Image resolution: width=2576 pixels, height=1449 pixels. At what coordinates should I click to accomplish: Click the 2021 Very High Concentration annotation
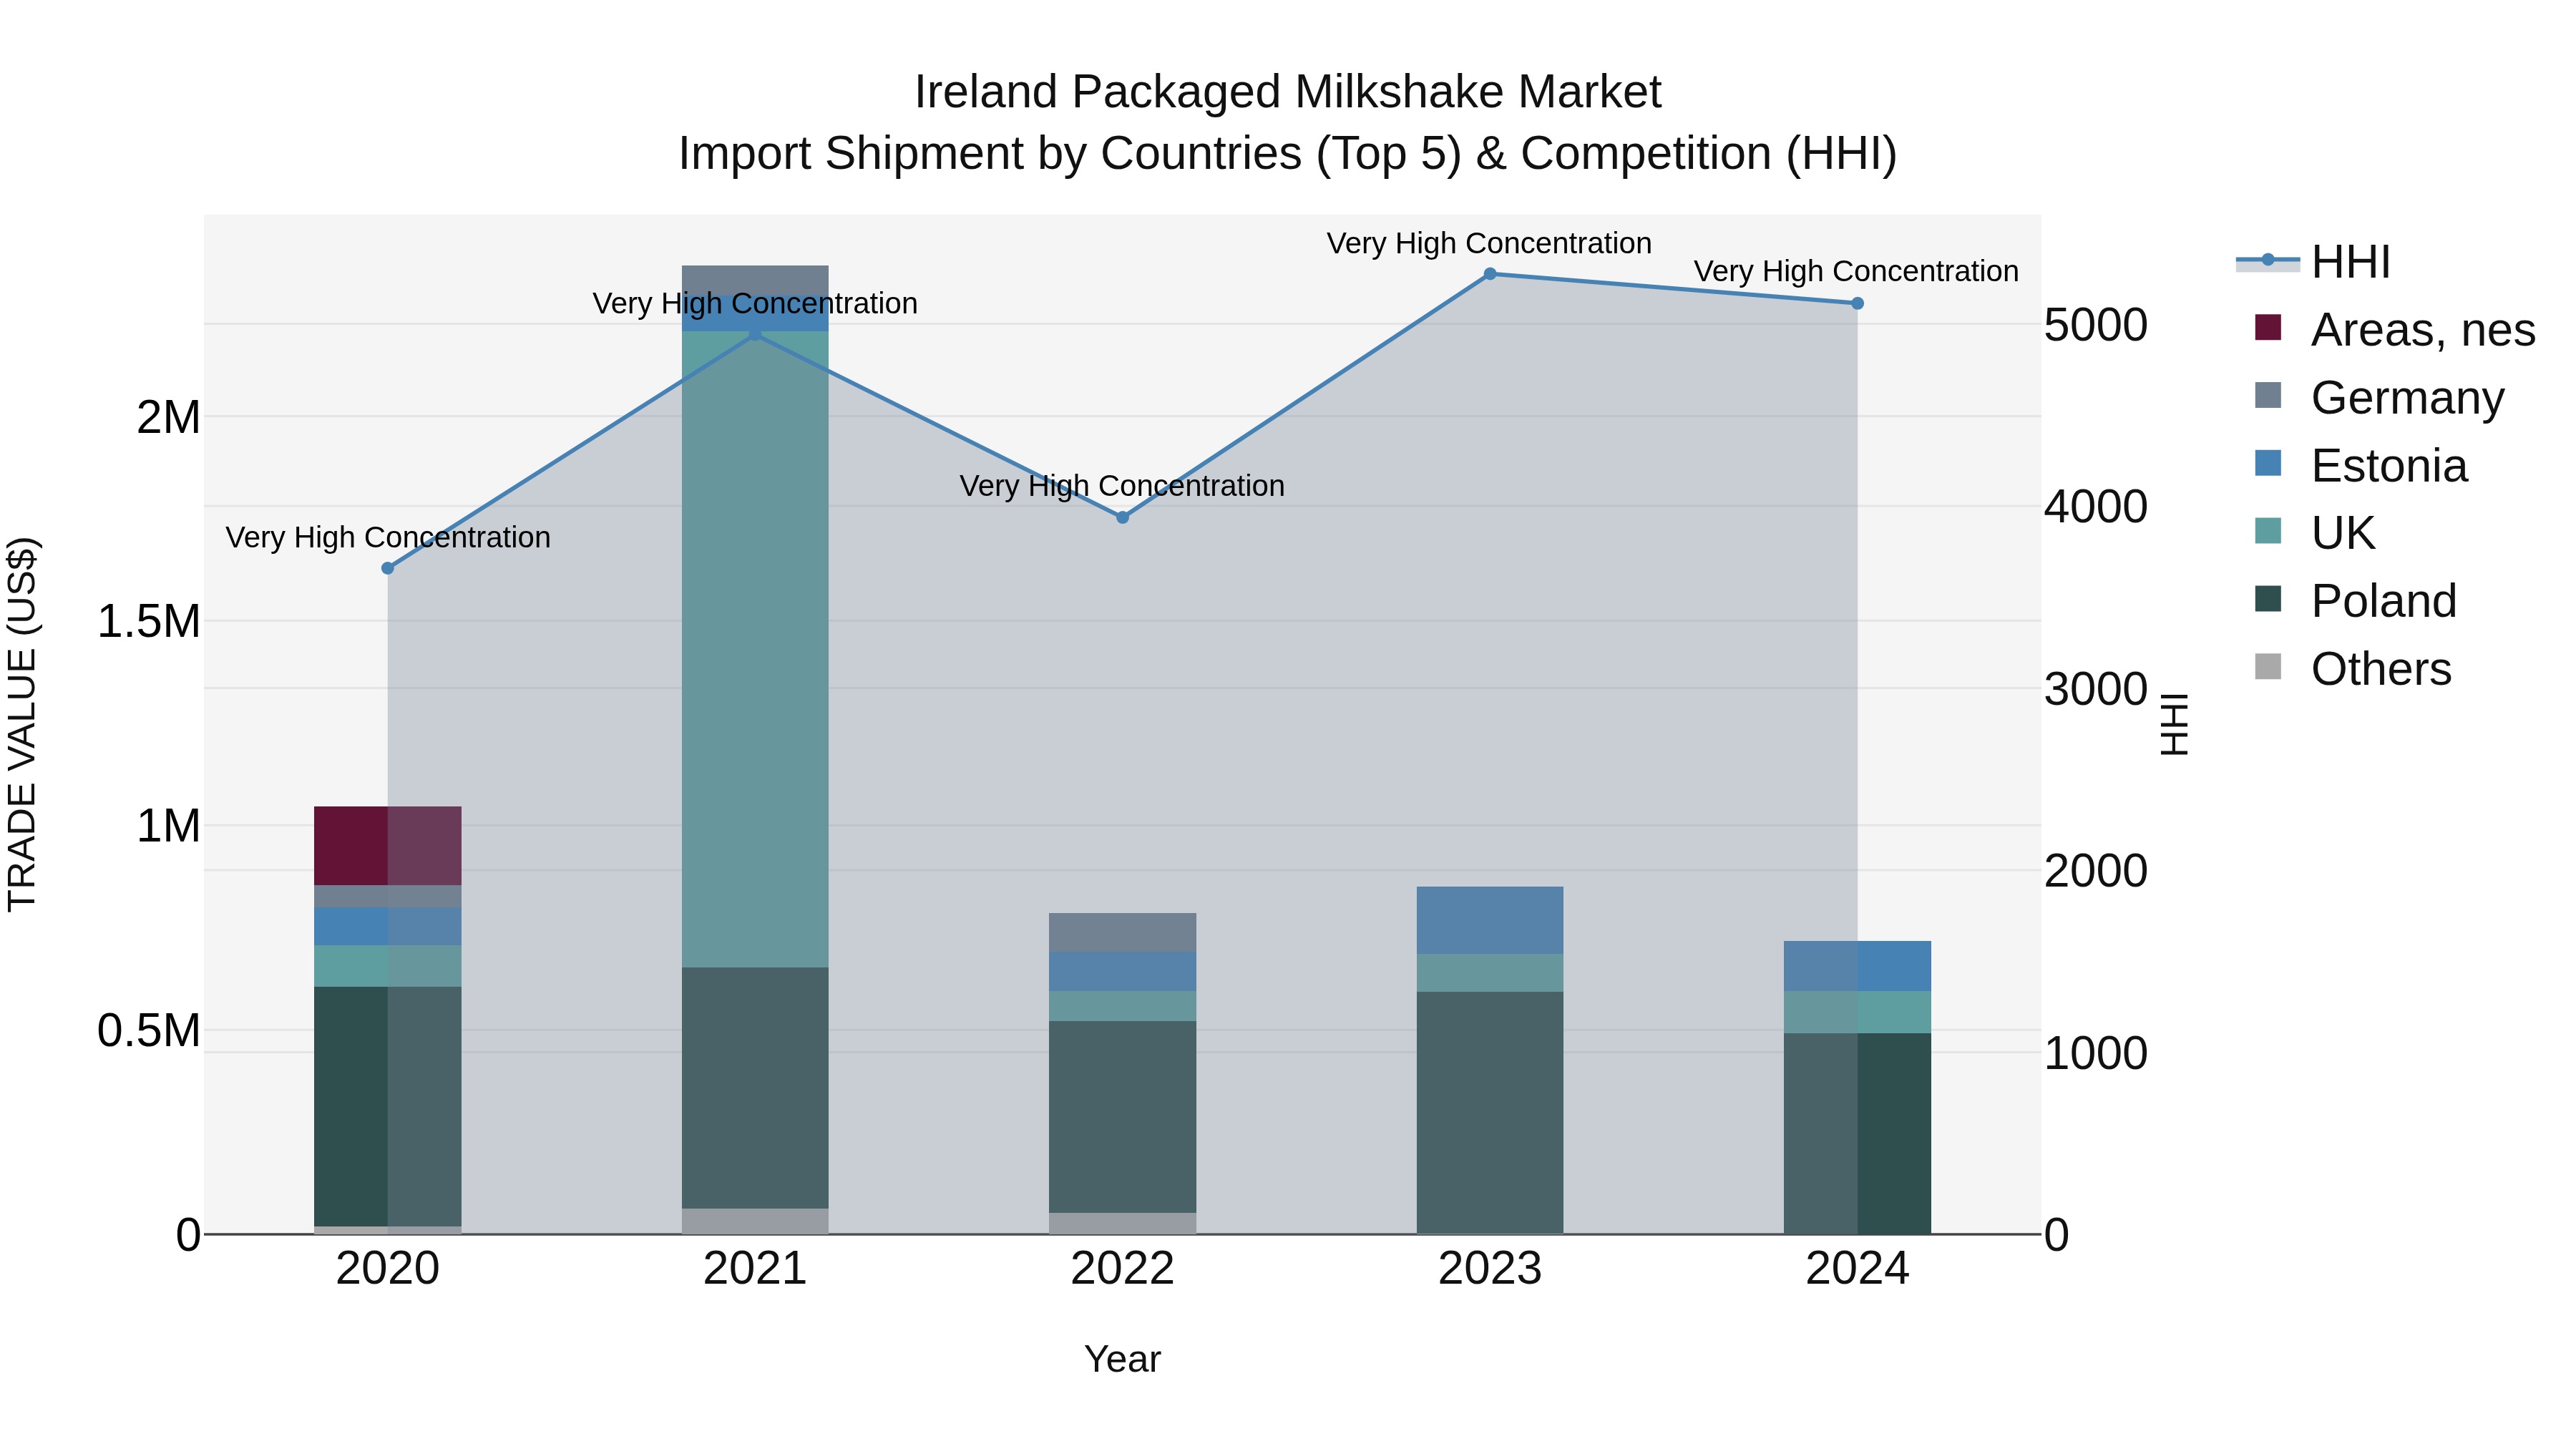click(x=755, y=303)
